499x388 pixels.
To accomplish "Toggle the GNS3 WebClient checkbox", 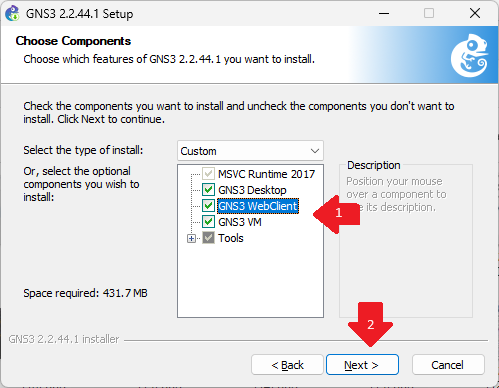I will pyautogui.click(x=209, y=206).
